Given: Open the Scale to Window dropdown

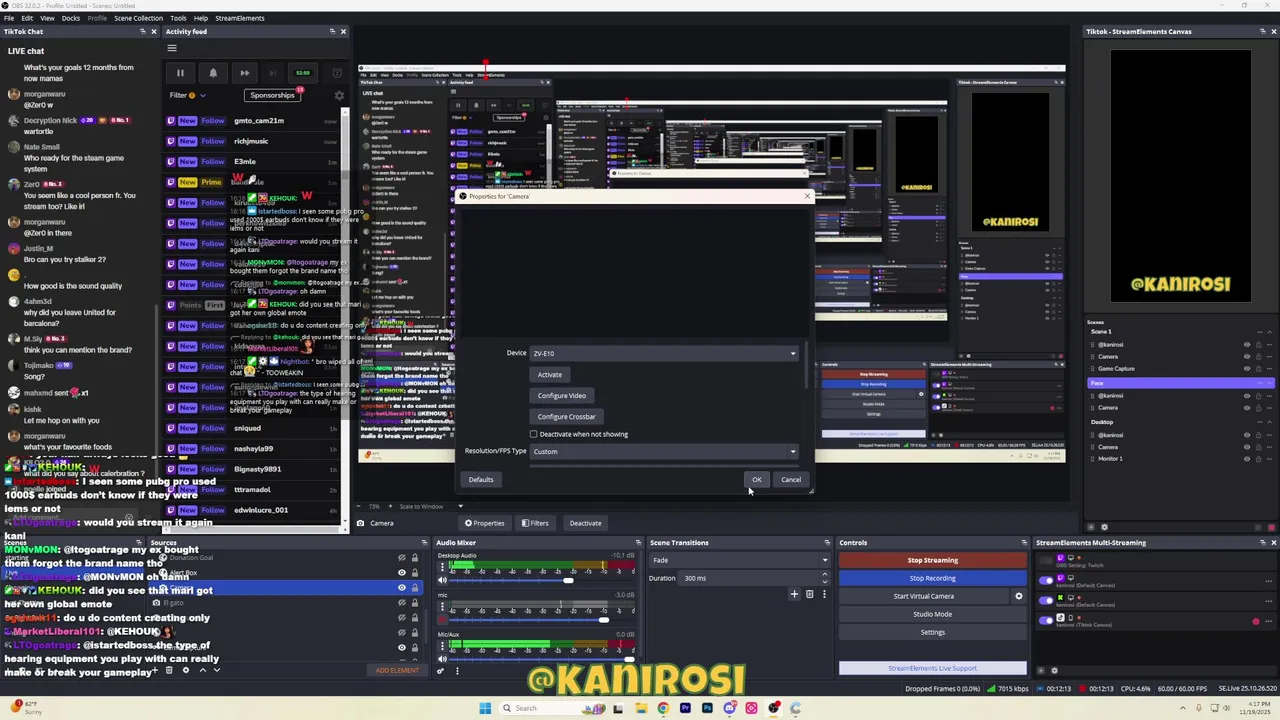Looking at the screenshot, I should [432, 506].
